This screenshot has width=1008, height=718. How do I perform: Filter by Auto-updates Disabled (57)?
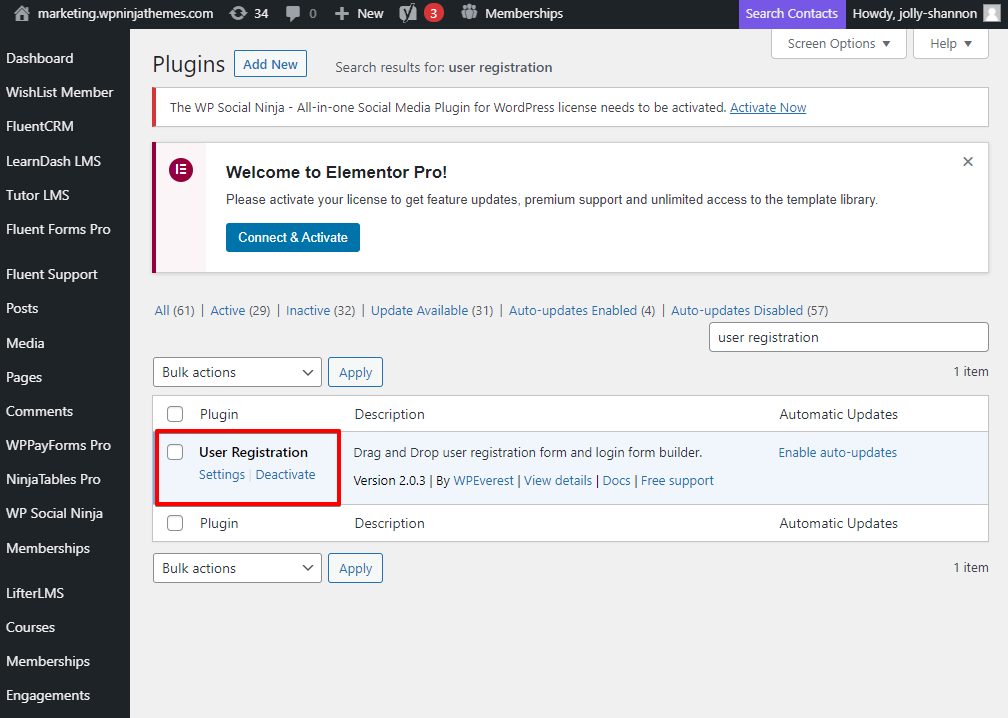(x=750, y=310)
